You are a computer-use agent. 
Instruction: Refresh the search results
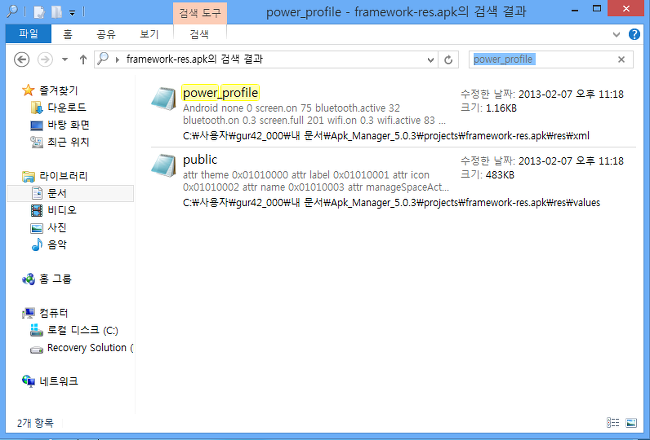coord(448,60)
